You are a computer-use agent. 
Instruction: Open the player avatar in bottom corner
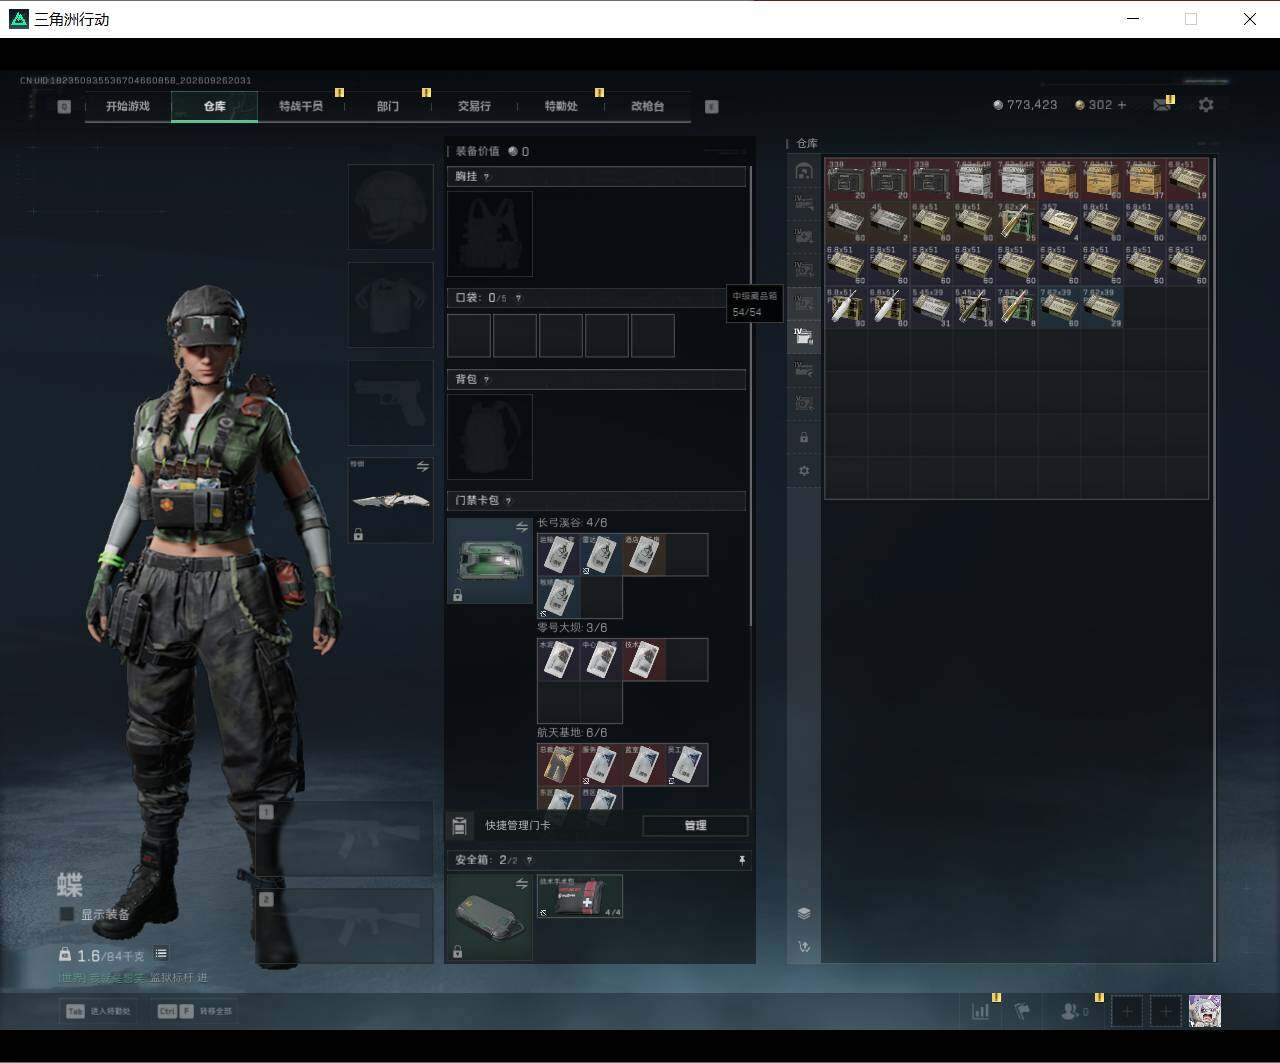(1205, 1011)
